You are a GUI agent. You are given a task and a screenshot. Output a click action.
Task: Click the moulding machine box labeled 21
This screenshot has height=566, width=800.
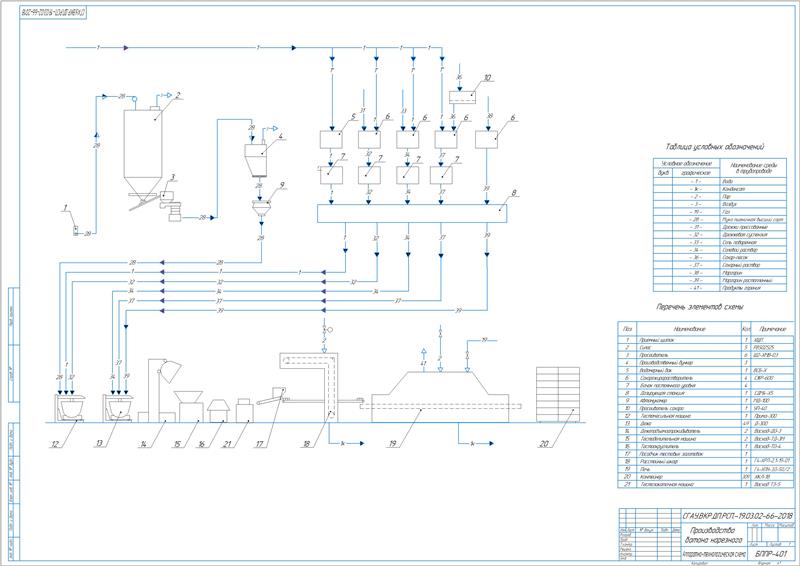pos(244,411)
